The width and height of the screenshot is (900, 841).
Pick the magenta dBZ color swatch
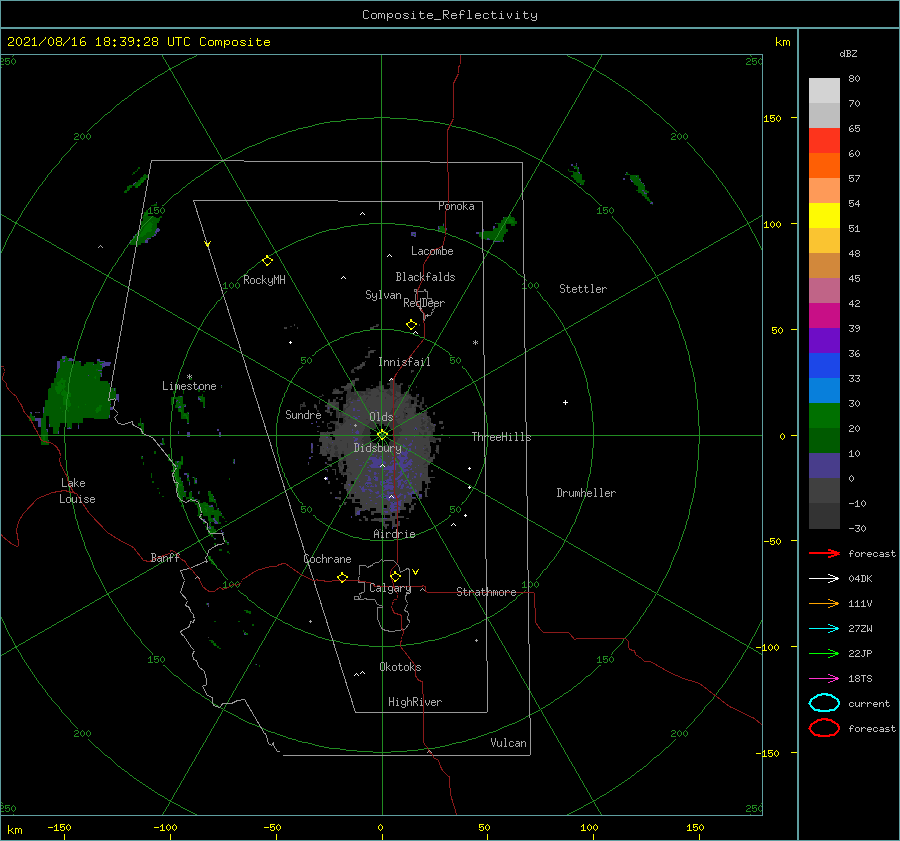[x=824, y=316]
